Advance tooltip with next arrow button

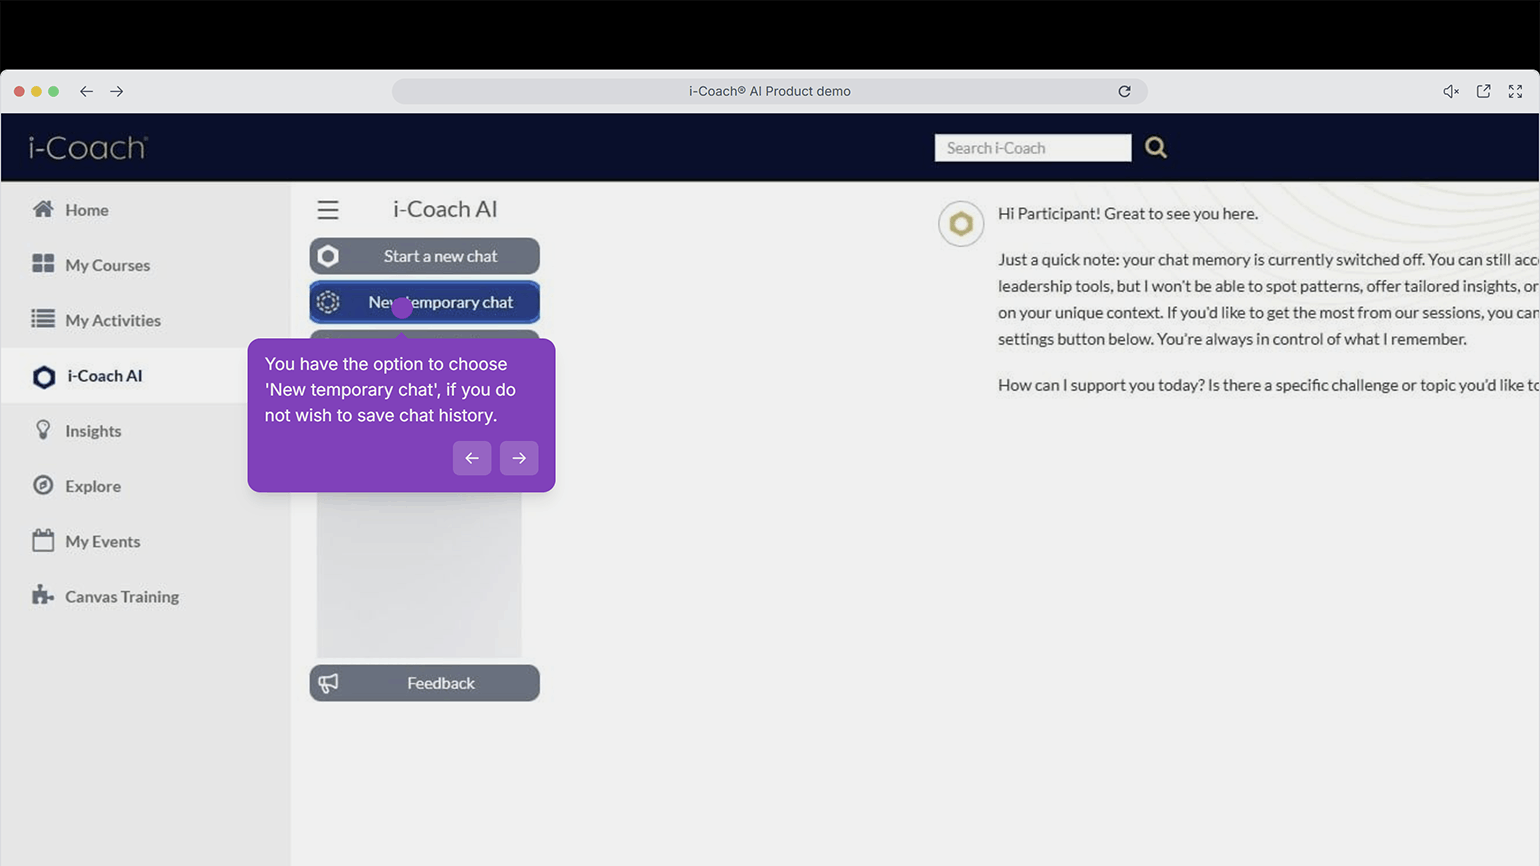click(x=518, y=458)
